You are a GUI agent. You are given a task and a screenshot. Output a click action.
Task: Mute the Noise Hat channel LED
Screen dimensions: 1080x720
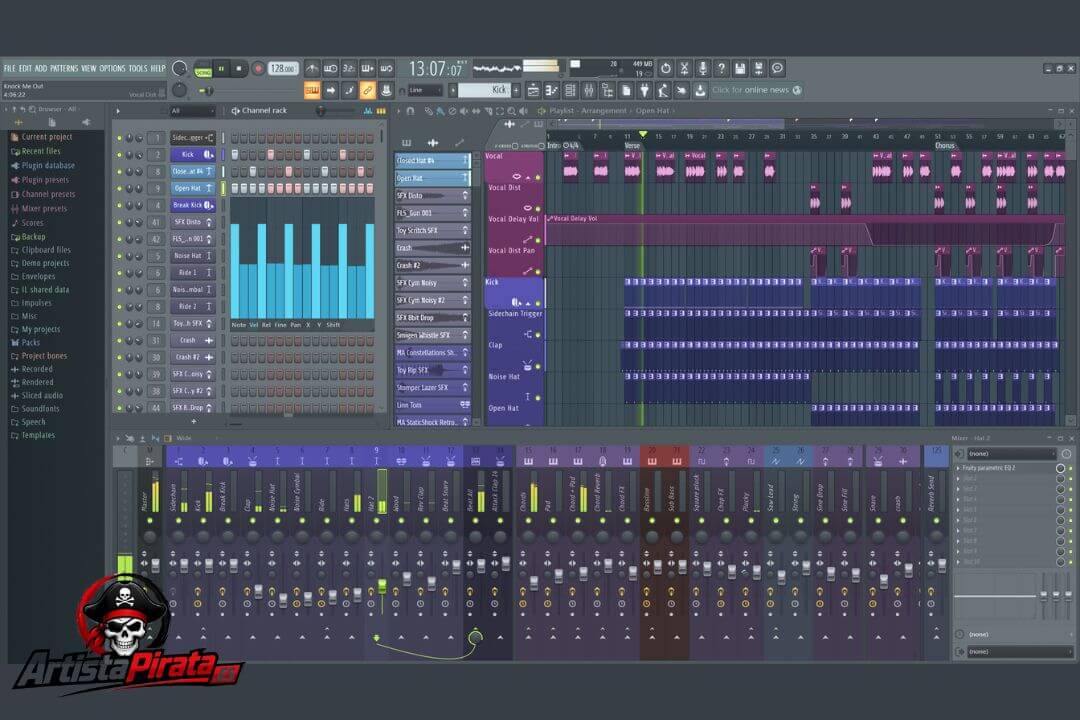point(119,256)
